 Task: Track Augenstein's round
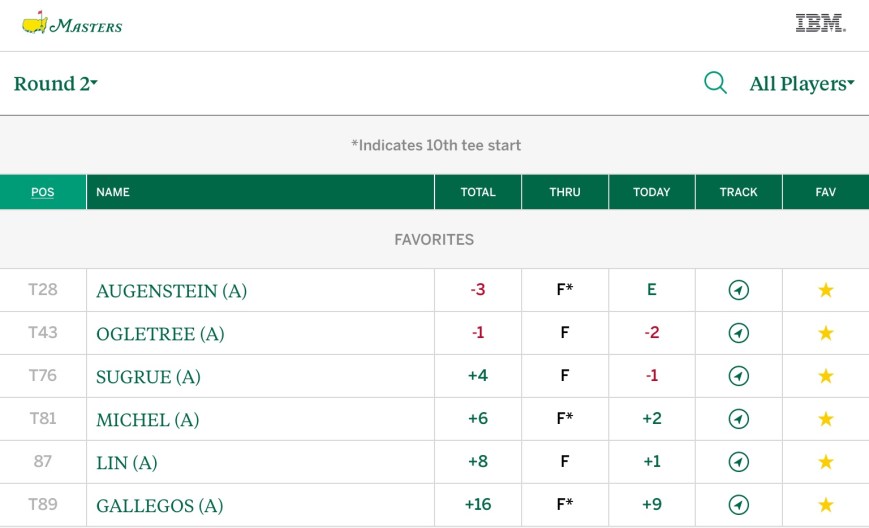(x=738, y=291)
